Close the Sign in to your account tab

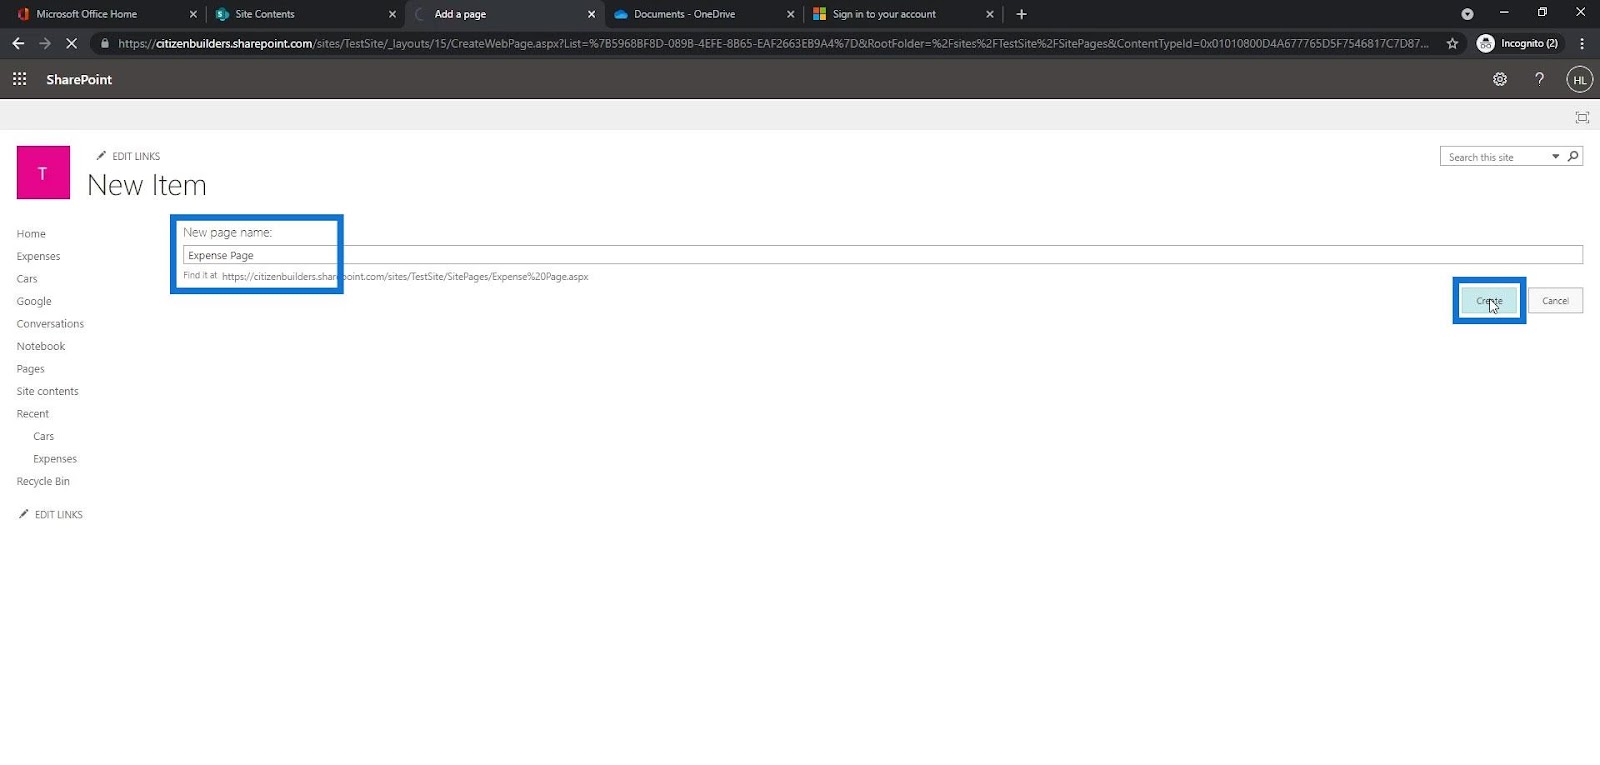(x=990, y=14)
